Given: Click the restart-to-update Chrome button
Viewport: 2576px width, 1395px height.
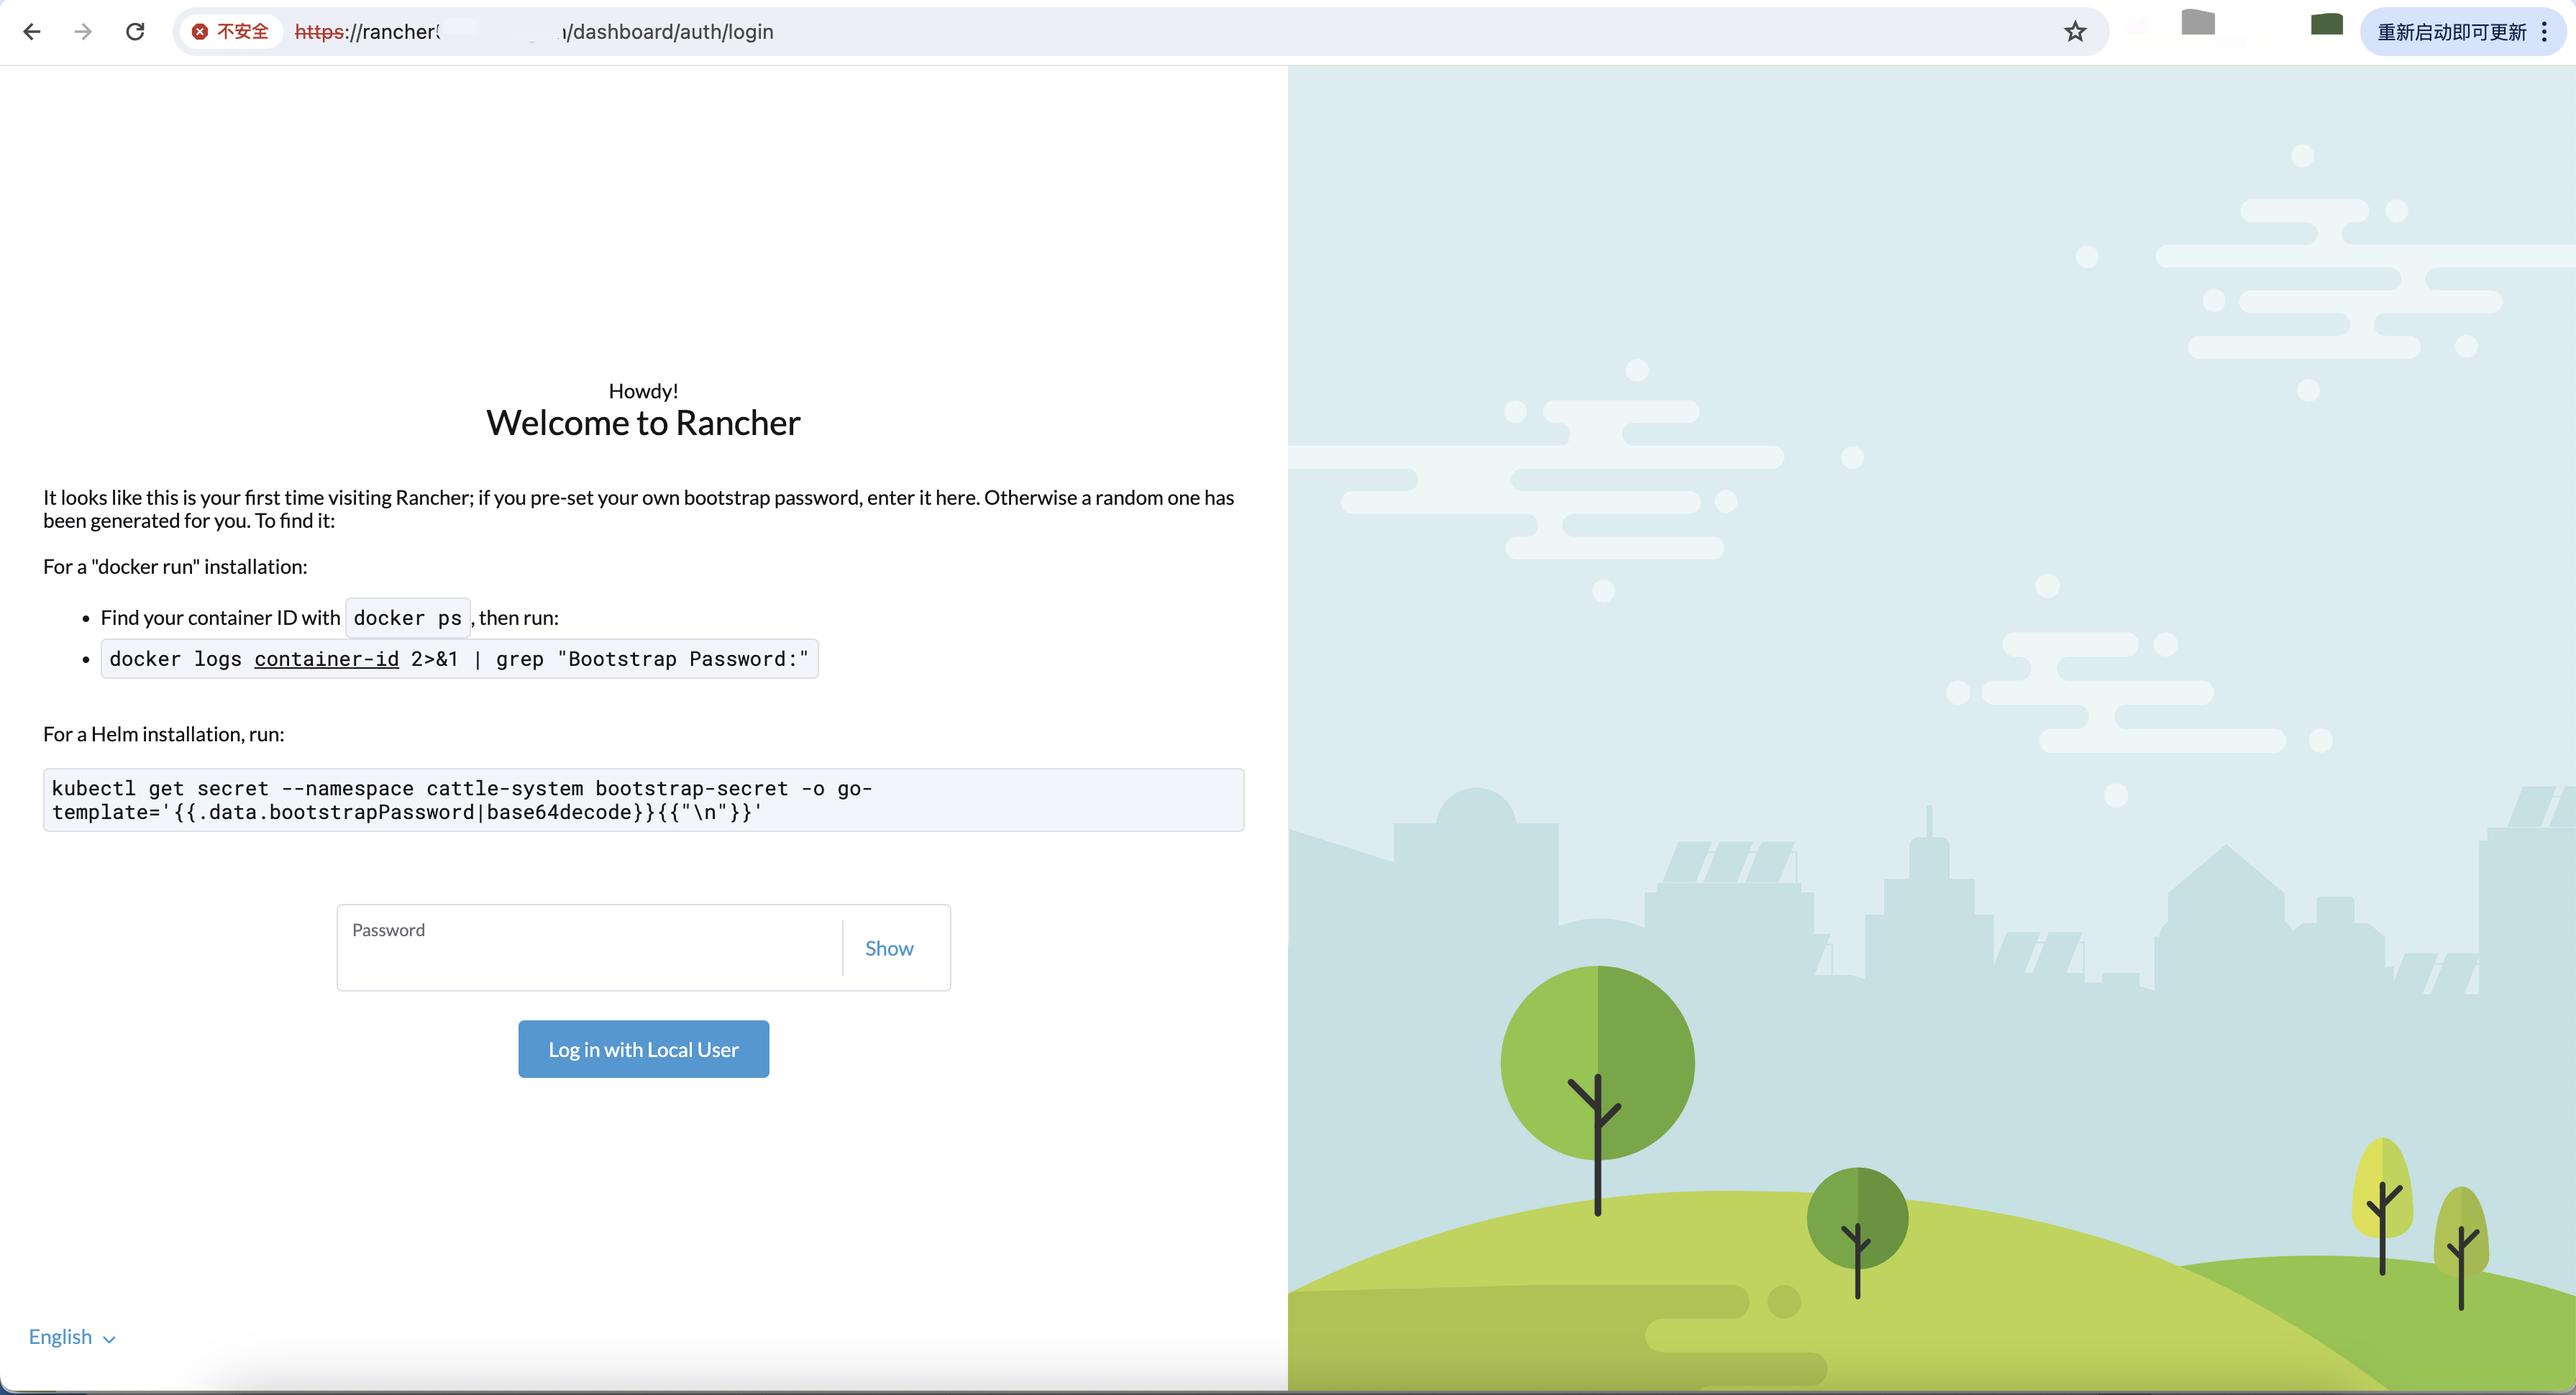Looking at the screenshot, I should point(2451,32).
